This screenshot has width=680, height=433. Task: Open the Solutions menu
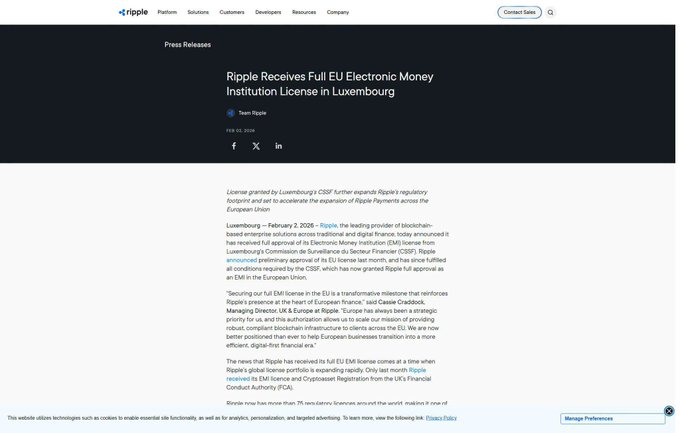tap(198, 13)
